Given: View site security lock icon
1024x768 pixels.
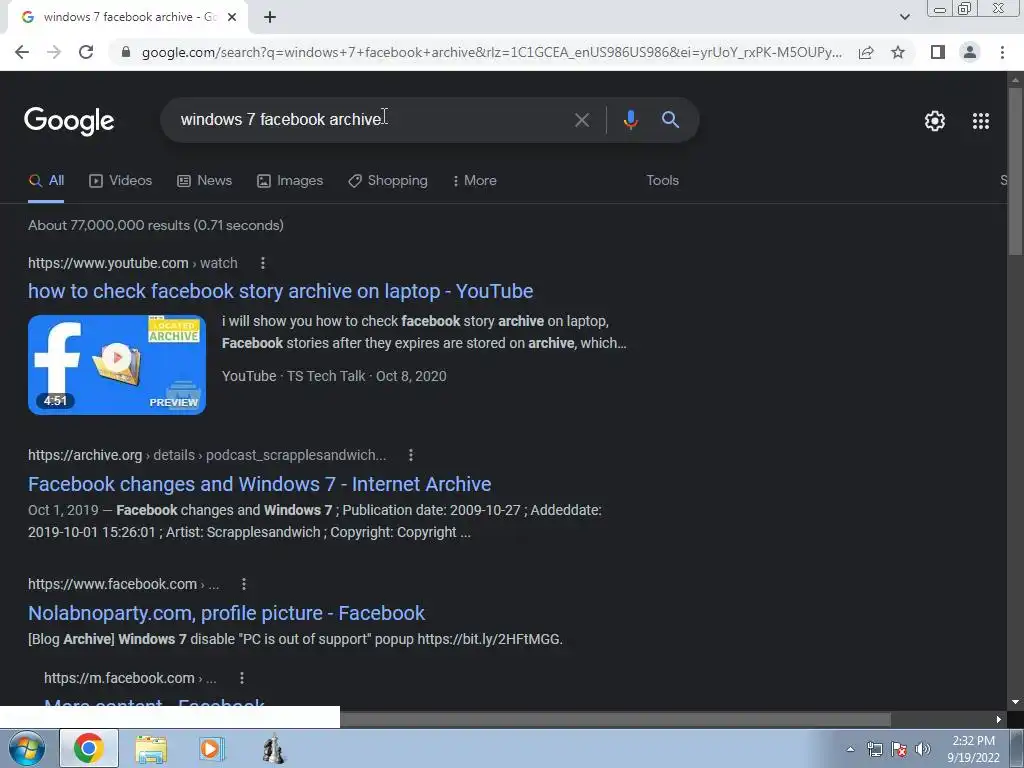Looking at the screenshot, I should [126, 52].
